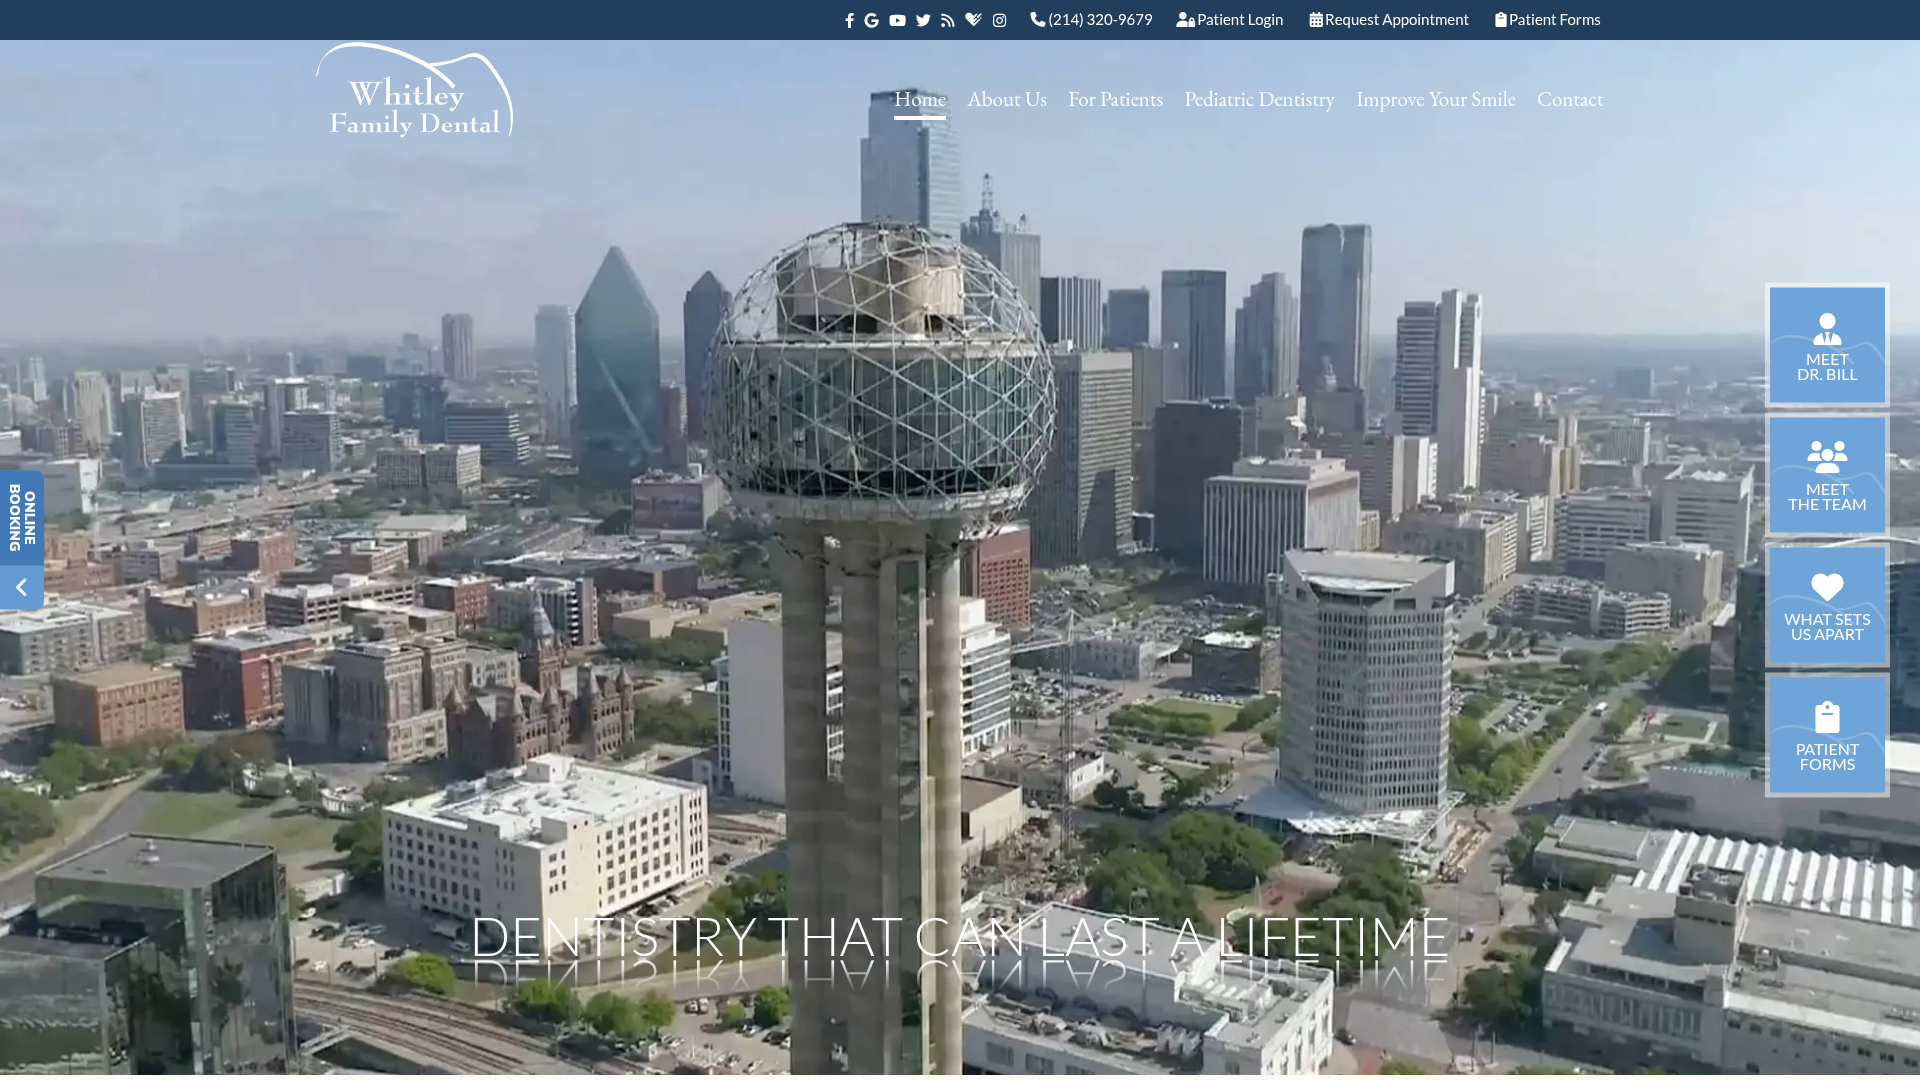Go to the Contact page
Screen dimensions: 1920x1080
click(1569, 99)
